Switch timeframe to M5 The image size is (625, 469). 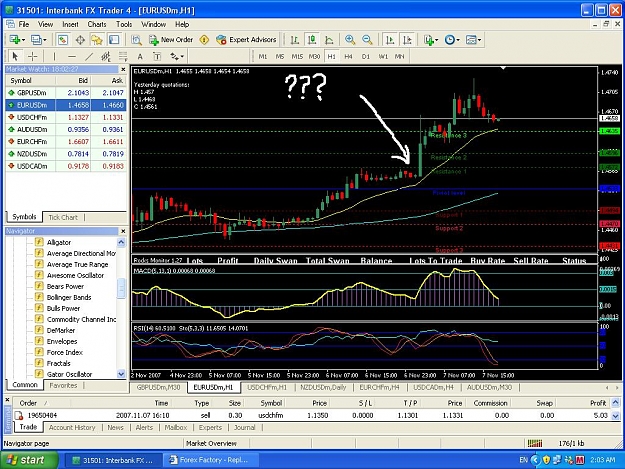[x=280, y=57]
